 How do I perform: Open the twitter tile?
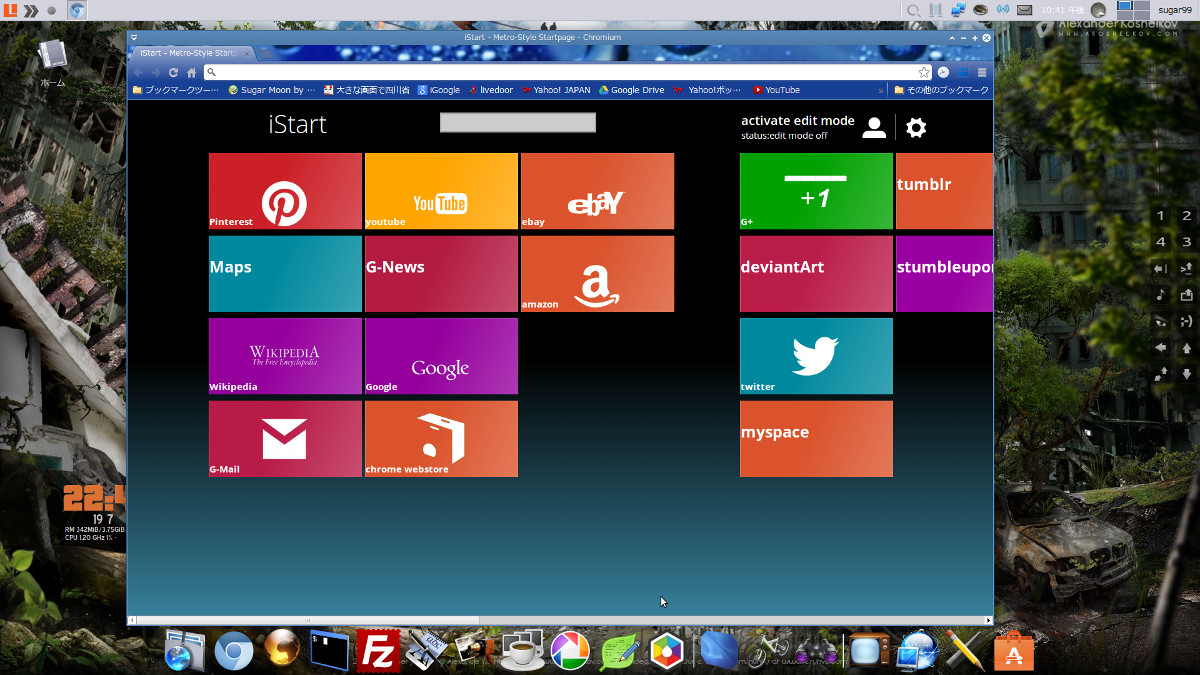[x=816, y=356]
